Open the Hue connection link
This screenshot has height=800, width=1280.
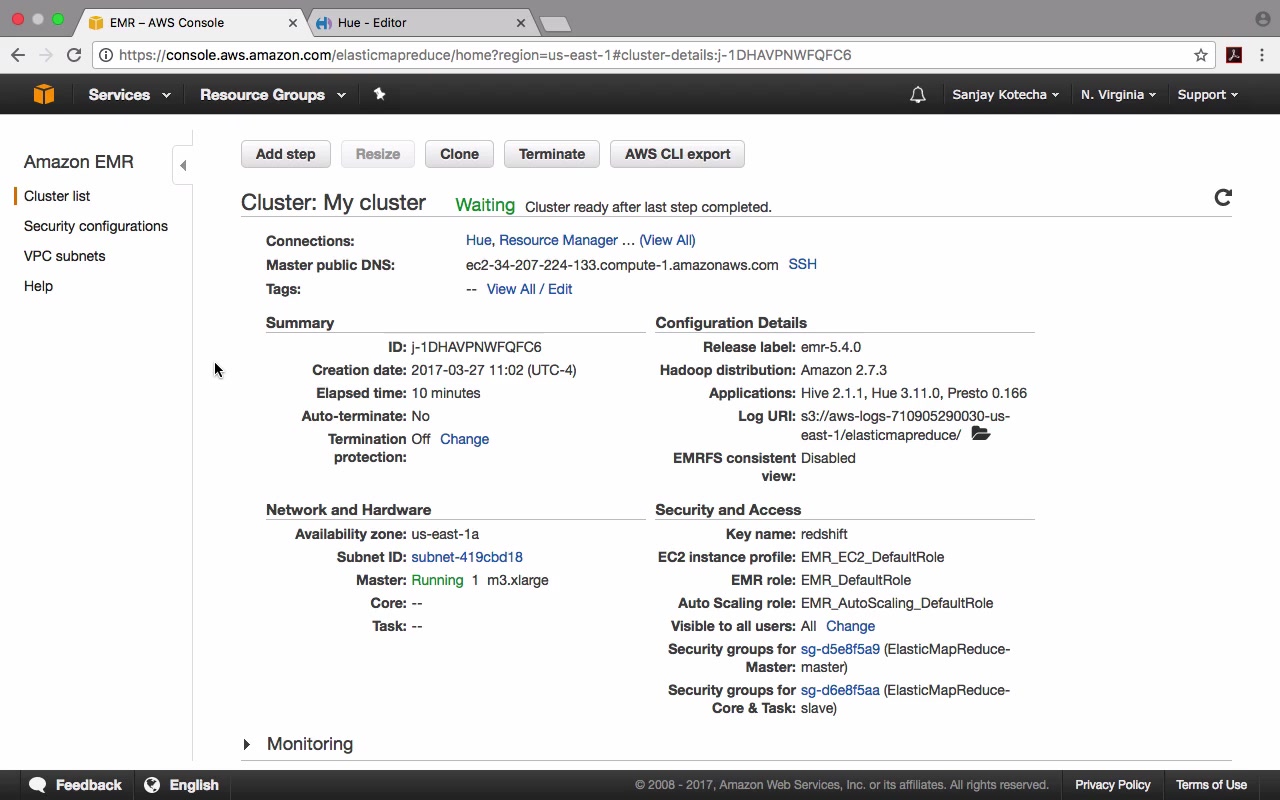[478, 240]
